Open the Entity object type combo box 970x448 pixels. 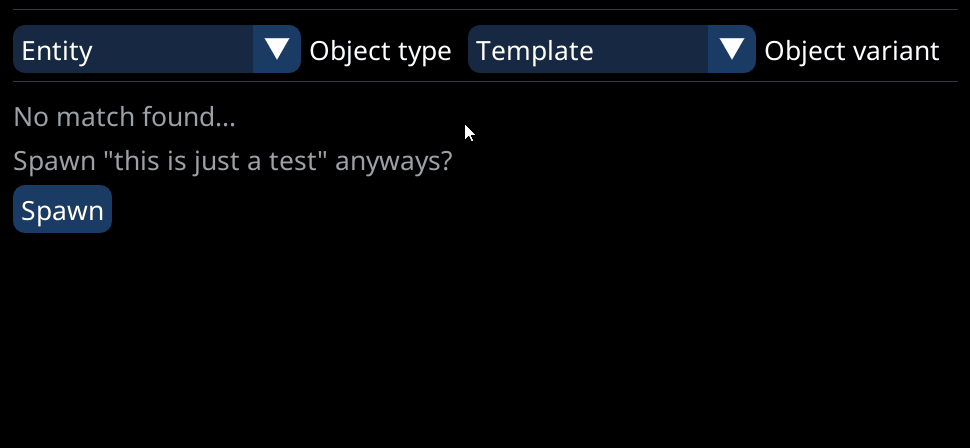click(134, 50)
